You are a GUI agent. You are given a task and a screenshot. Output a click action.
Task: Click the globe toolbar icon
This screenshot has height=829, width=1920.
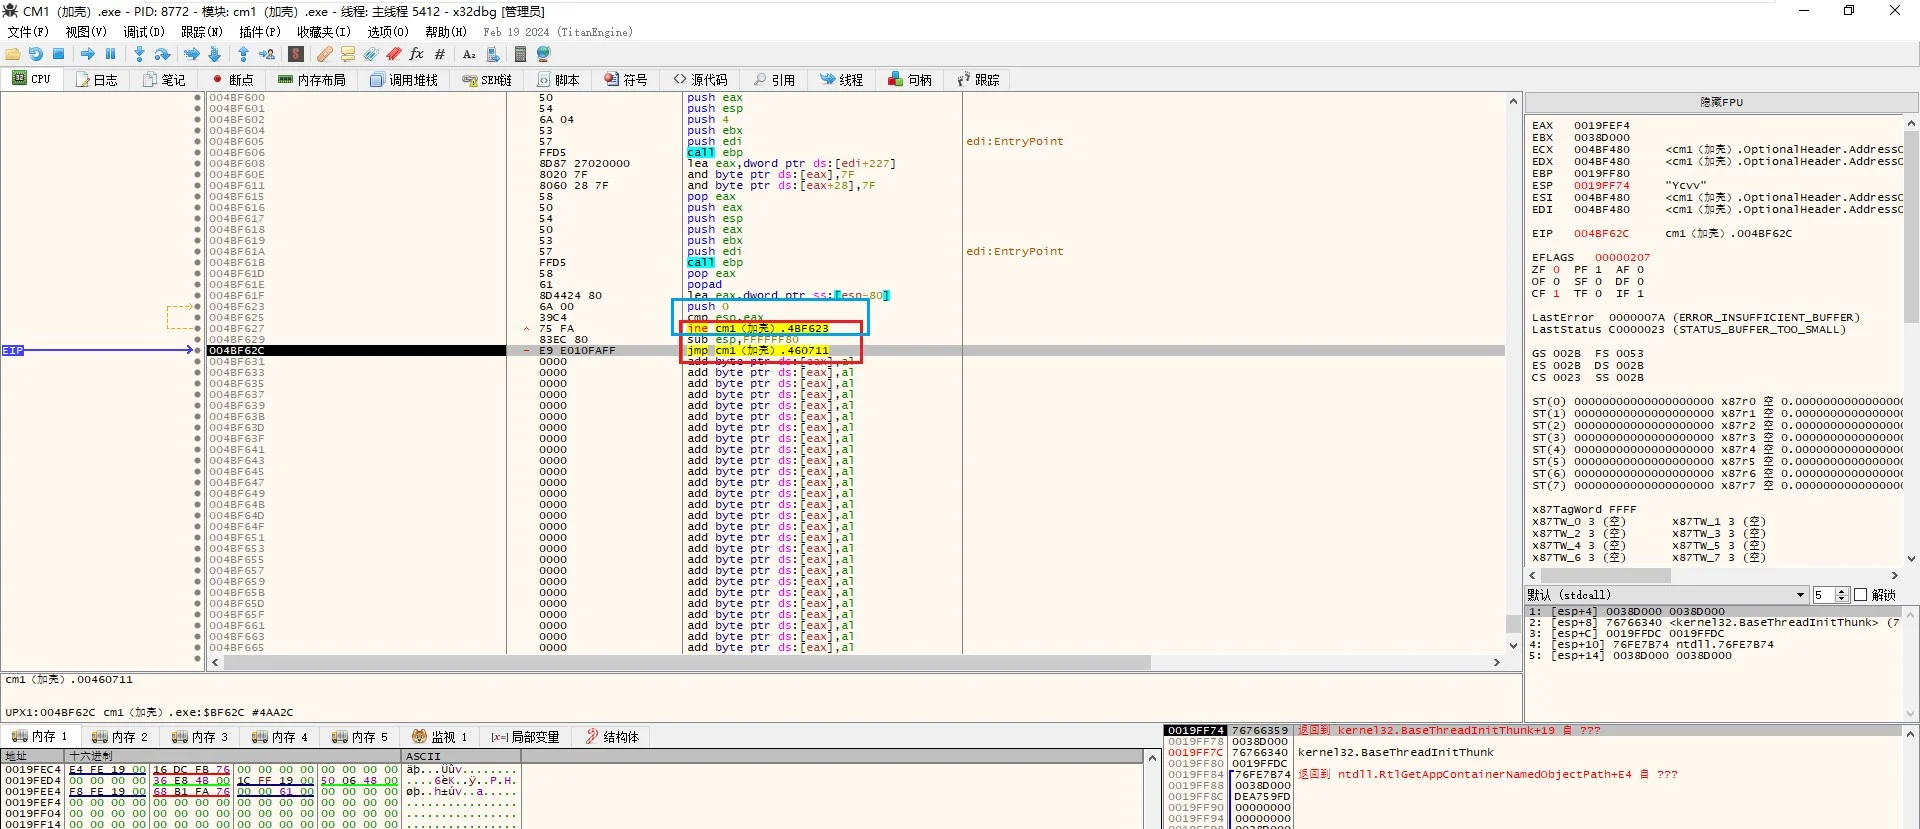point(544,54)
